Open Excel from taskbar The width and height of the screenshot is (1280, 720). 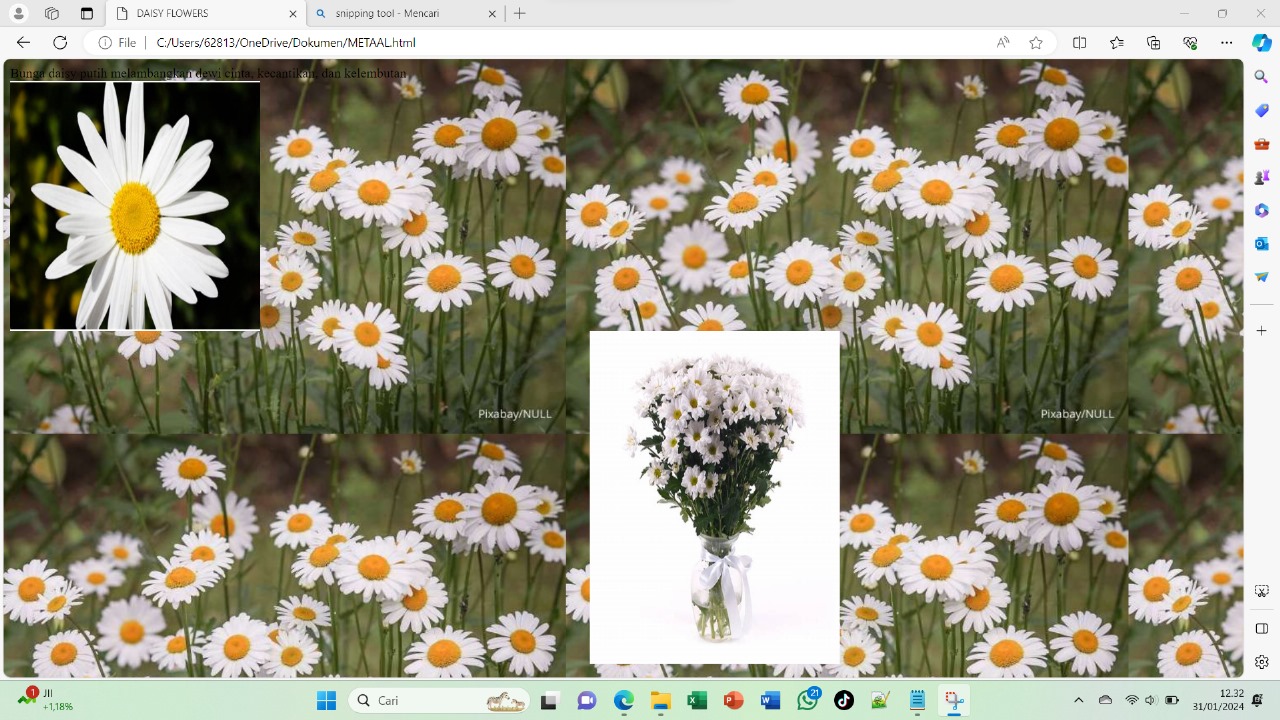point(697,701)
